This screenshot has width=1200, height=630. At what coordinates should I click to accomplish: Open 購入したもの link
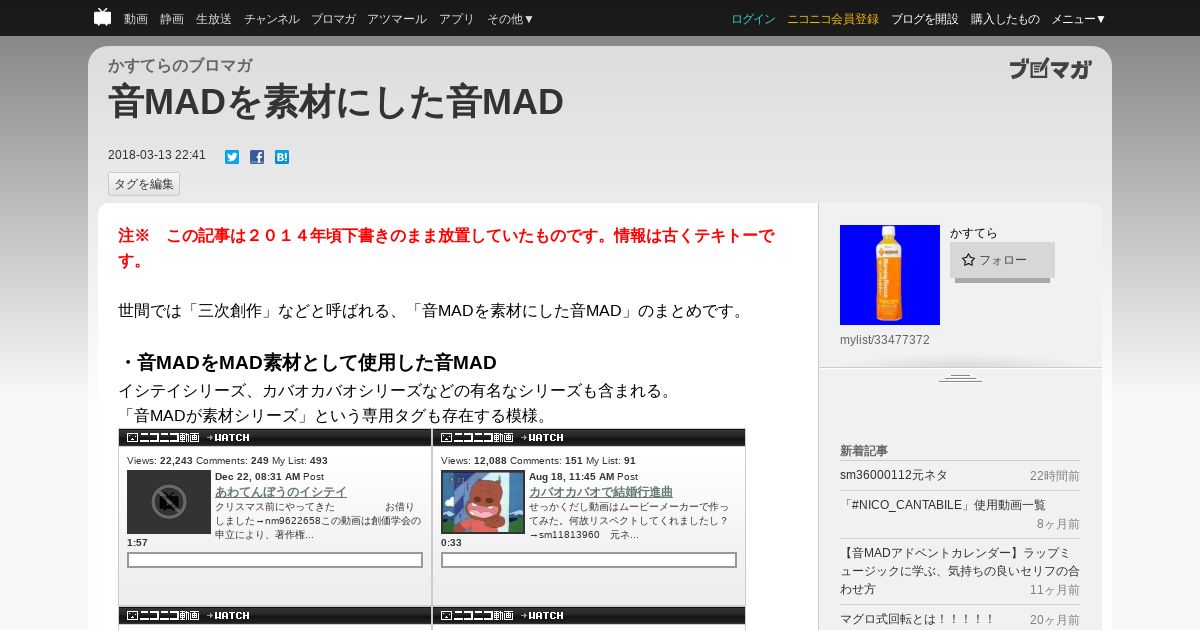[1005, 19]
